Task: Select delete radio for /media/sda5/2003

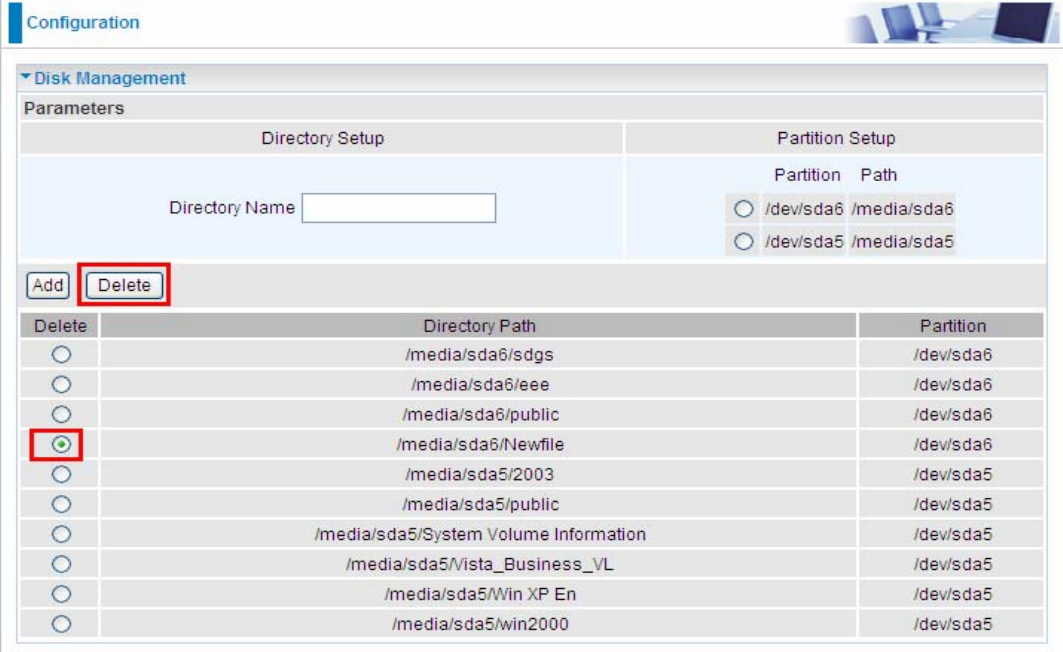Action: pyautogui.click(x=62, y=474)
